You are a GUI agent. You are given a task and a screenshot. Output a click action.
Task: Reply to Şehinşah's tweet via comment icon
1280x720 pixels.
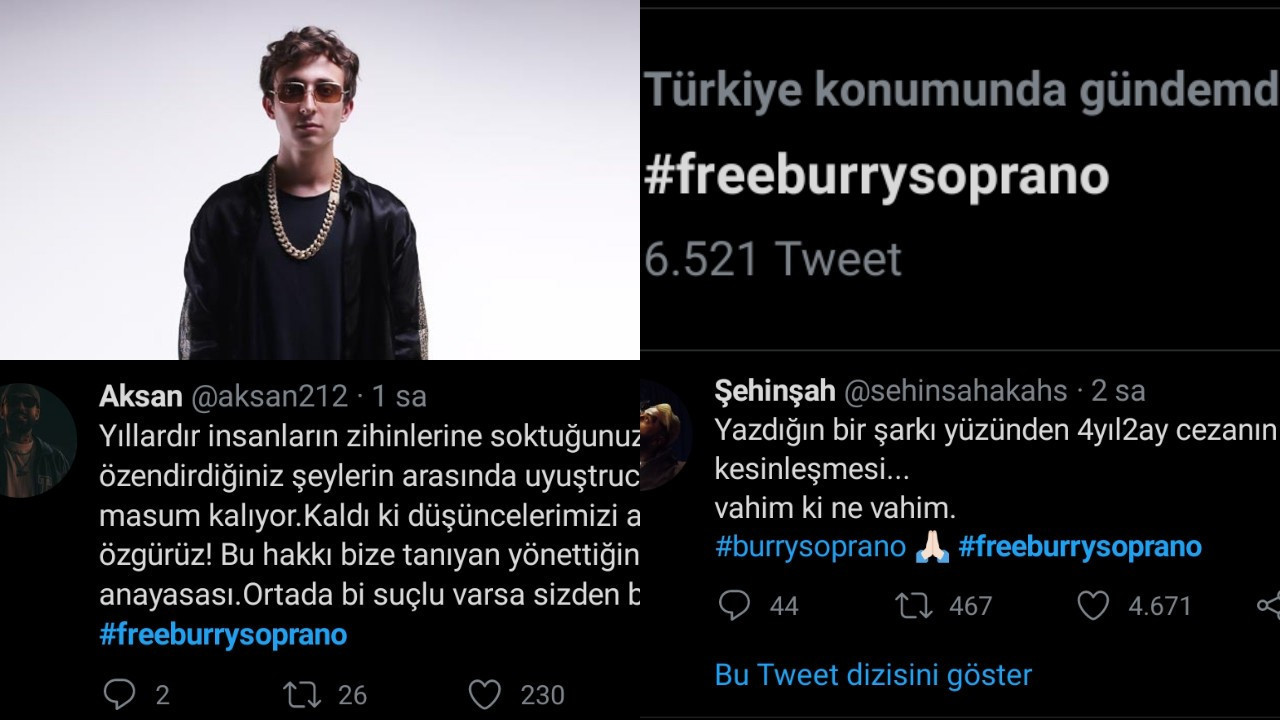(x=735, y=605)
